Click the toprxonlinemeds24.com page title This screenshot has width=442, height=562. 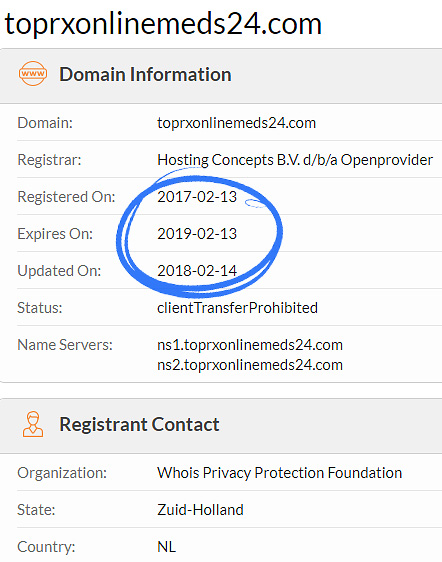(x=163, y=24)
